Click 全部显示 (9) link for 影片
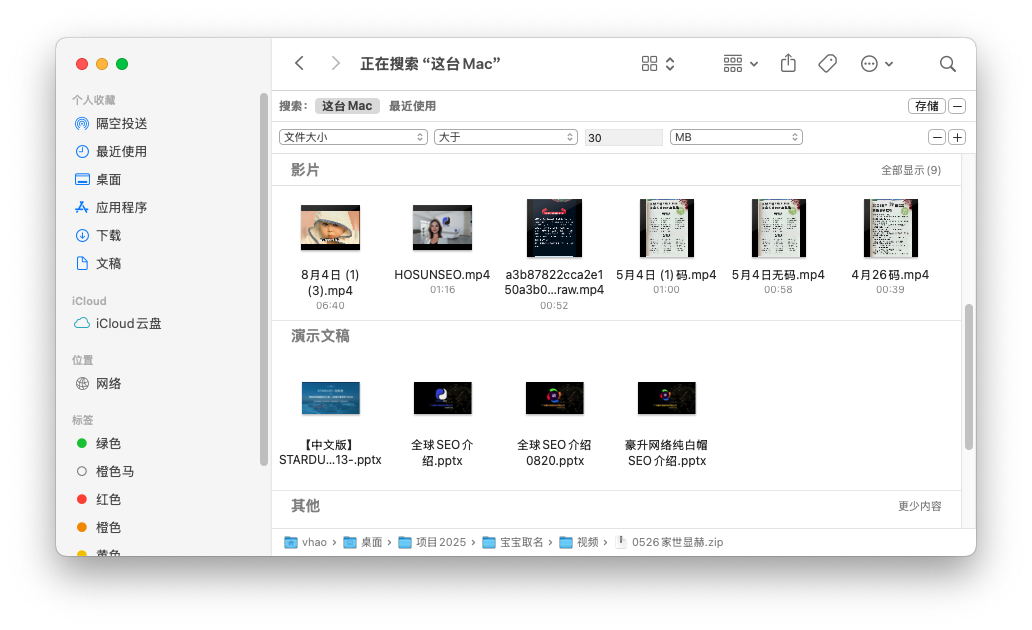This screenshot has width=1032, height=630. (910, 171)
